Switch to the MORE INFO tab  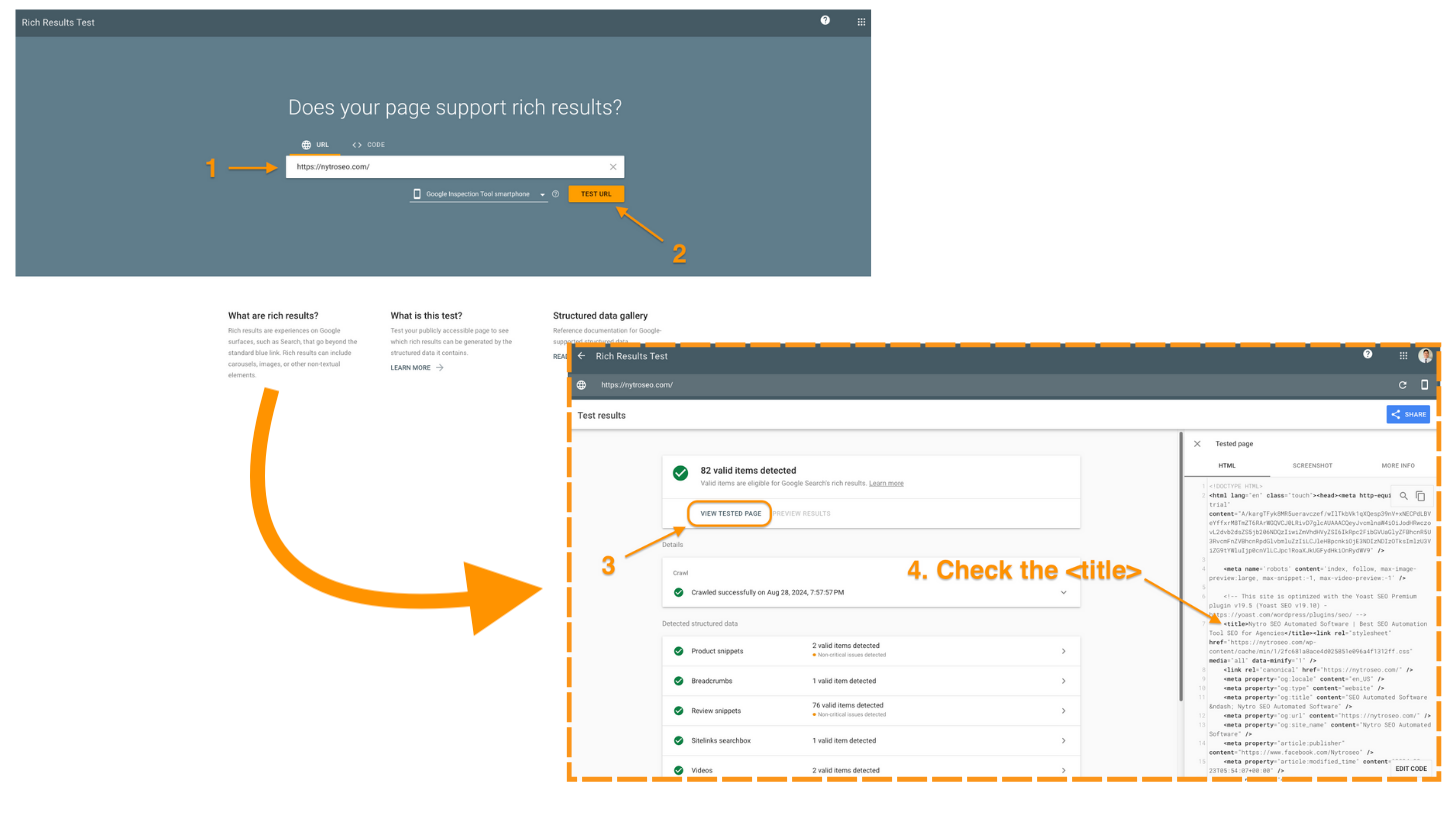point(1397,466)
